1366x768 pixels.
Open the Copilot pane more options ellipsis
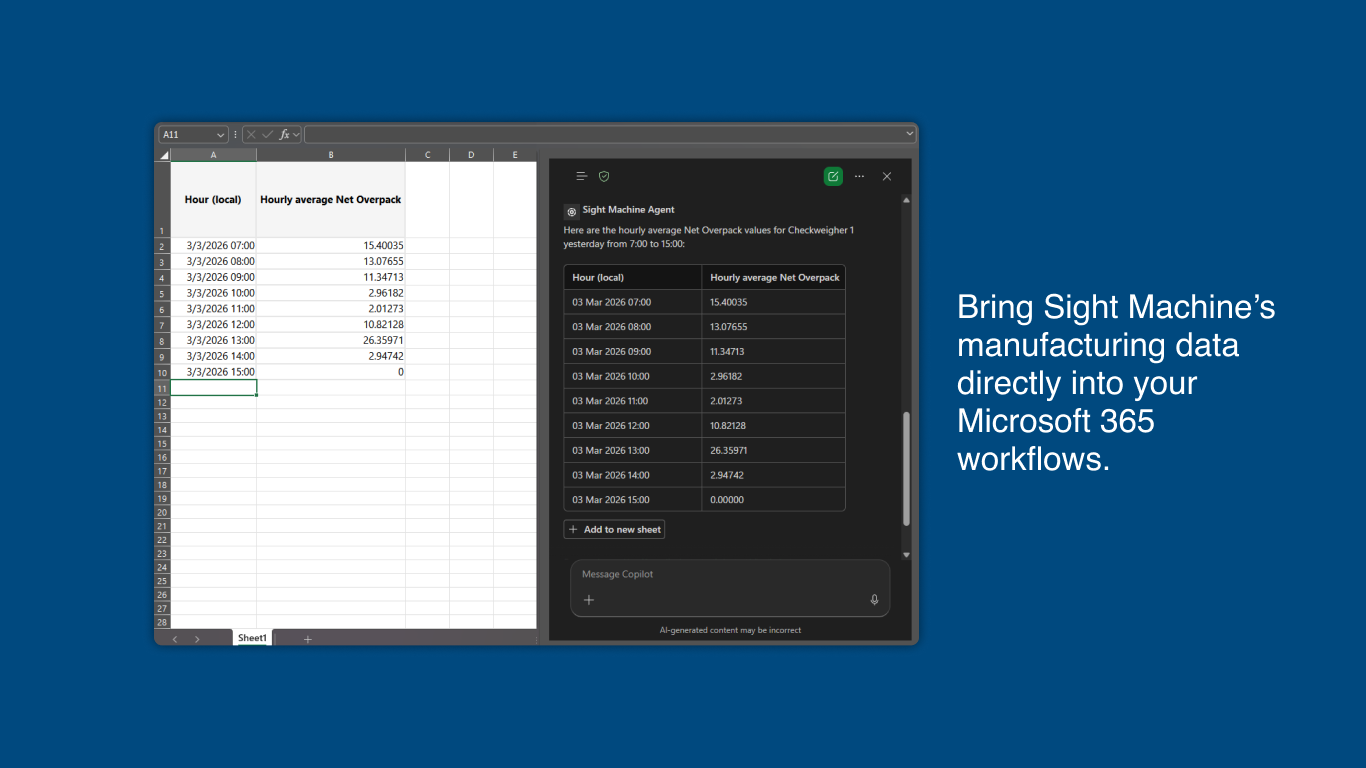click(x=859, y=176)
